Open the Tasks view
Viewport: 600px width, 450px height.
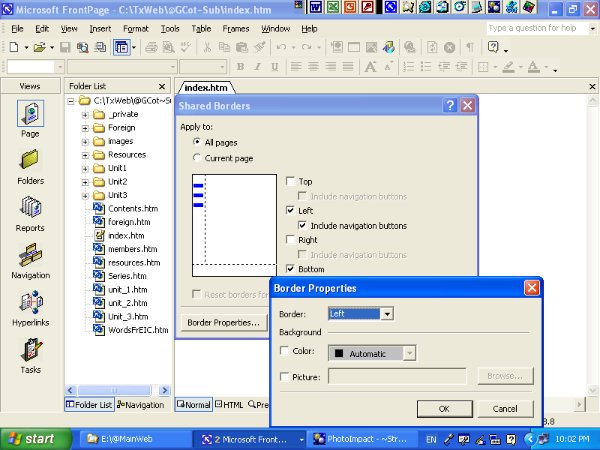[x=30, y=349]
